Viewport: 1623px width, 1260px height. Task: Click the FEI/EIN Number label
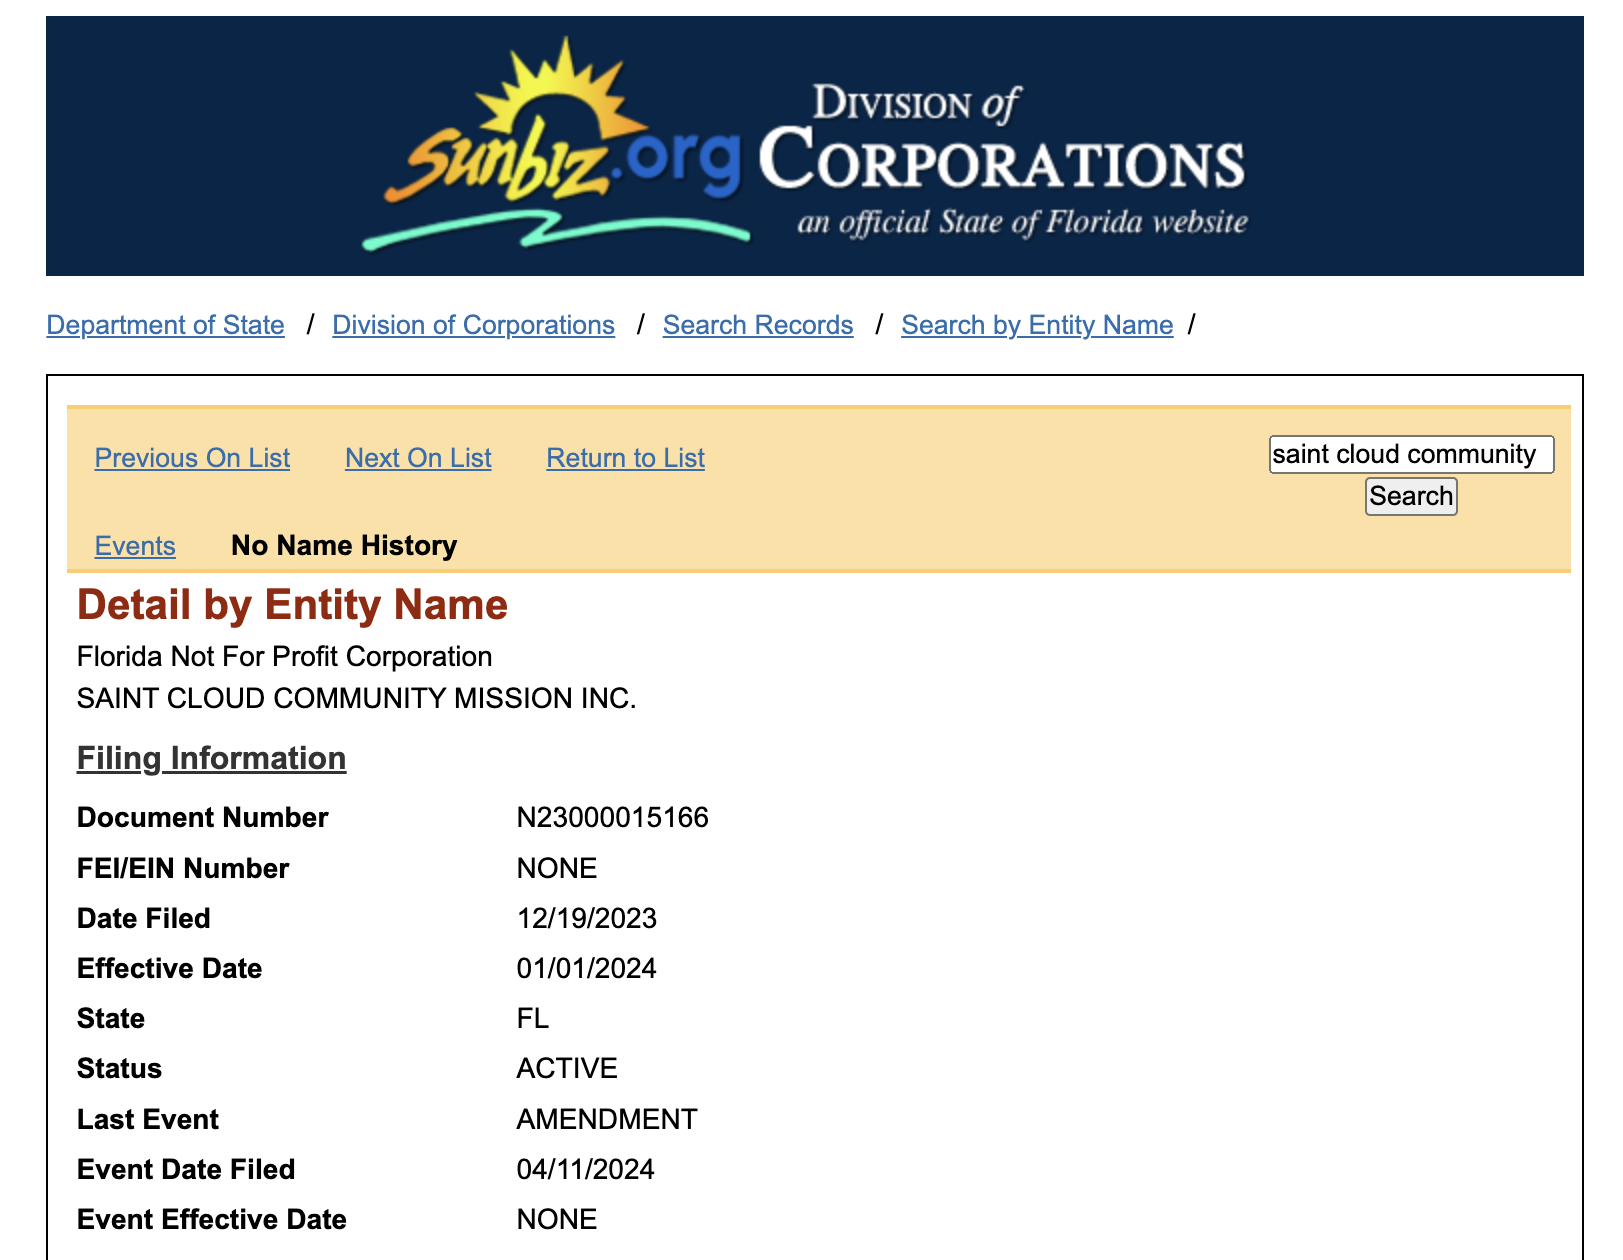pos(183,868)
